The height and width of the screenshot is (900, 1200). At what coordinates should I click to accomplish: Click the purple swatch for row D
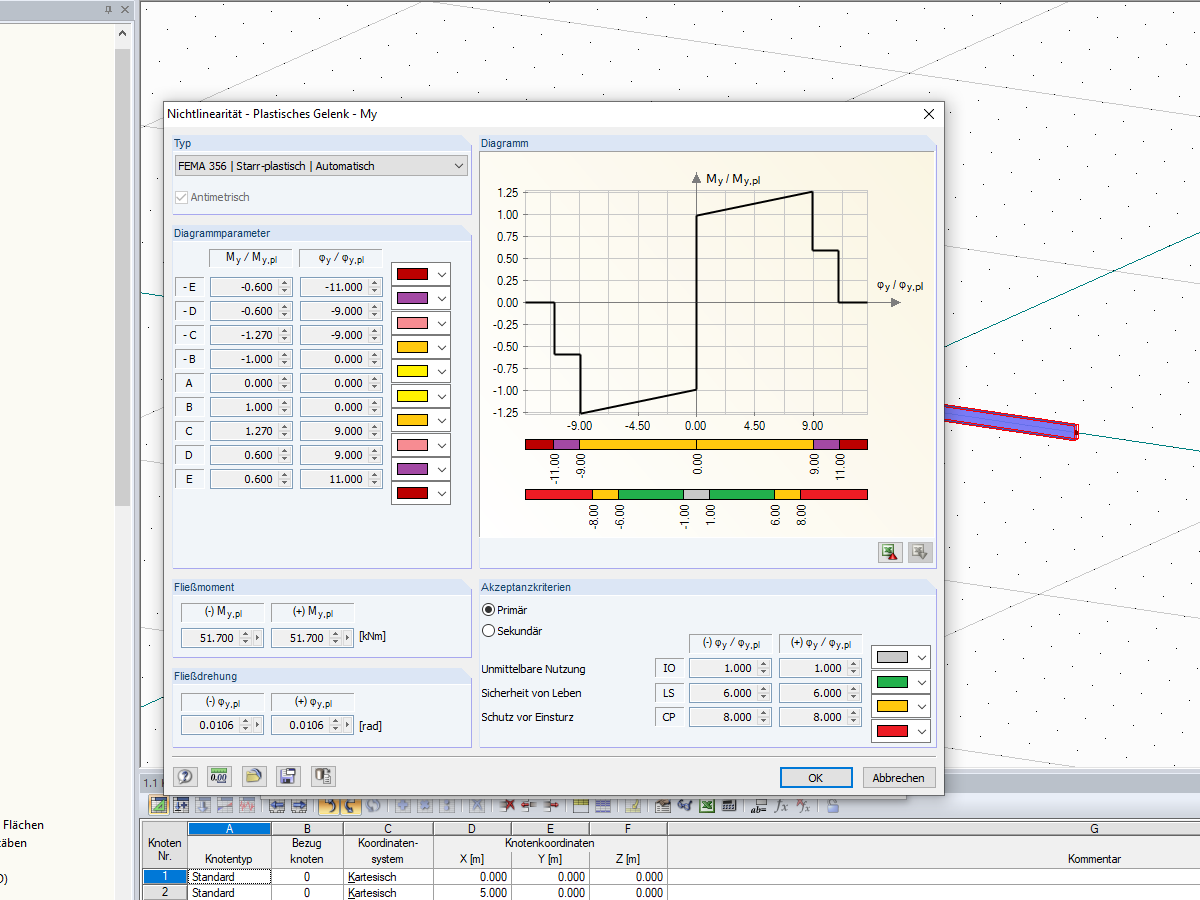(x=412, y=468)
